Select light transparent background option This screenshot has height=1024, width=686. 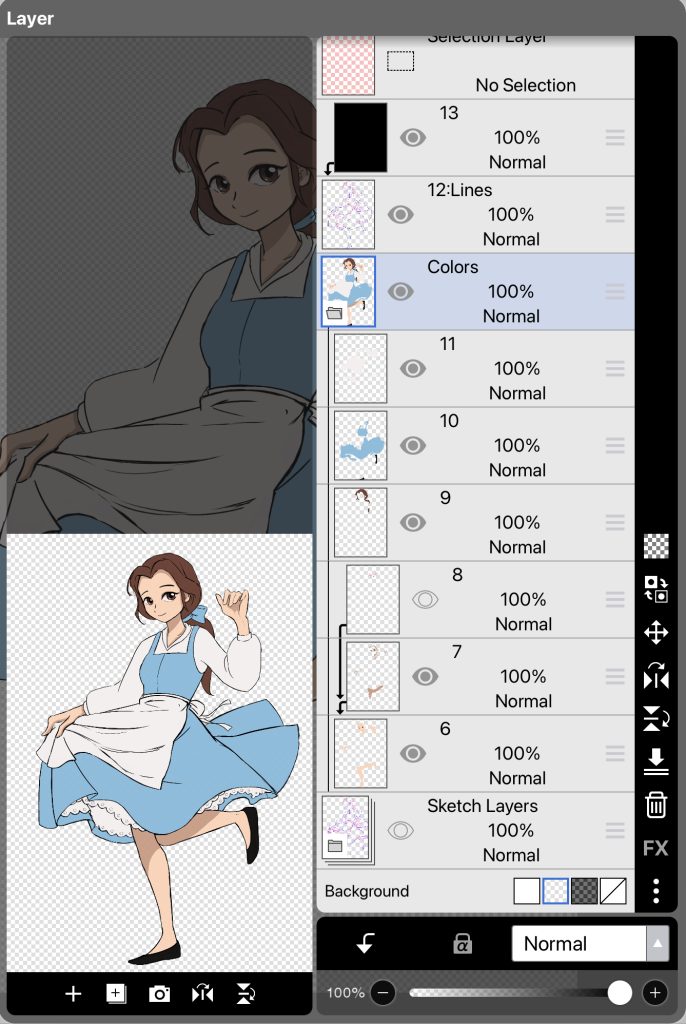pos(555,891)
